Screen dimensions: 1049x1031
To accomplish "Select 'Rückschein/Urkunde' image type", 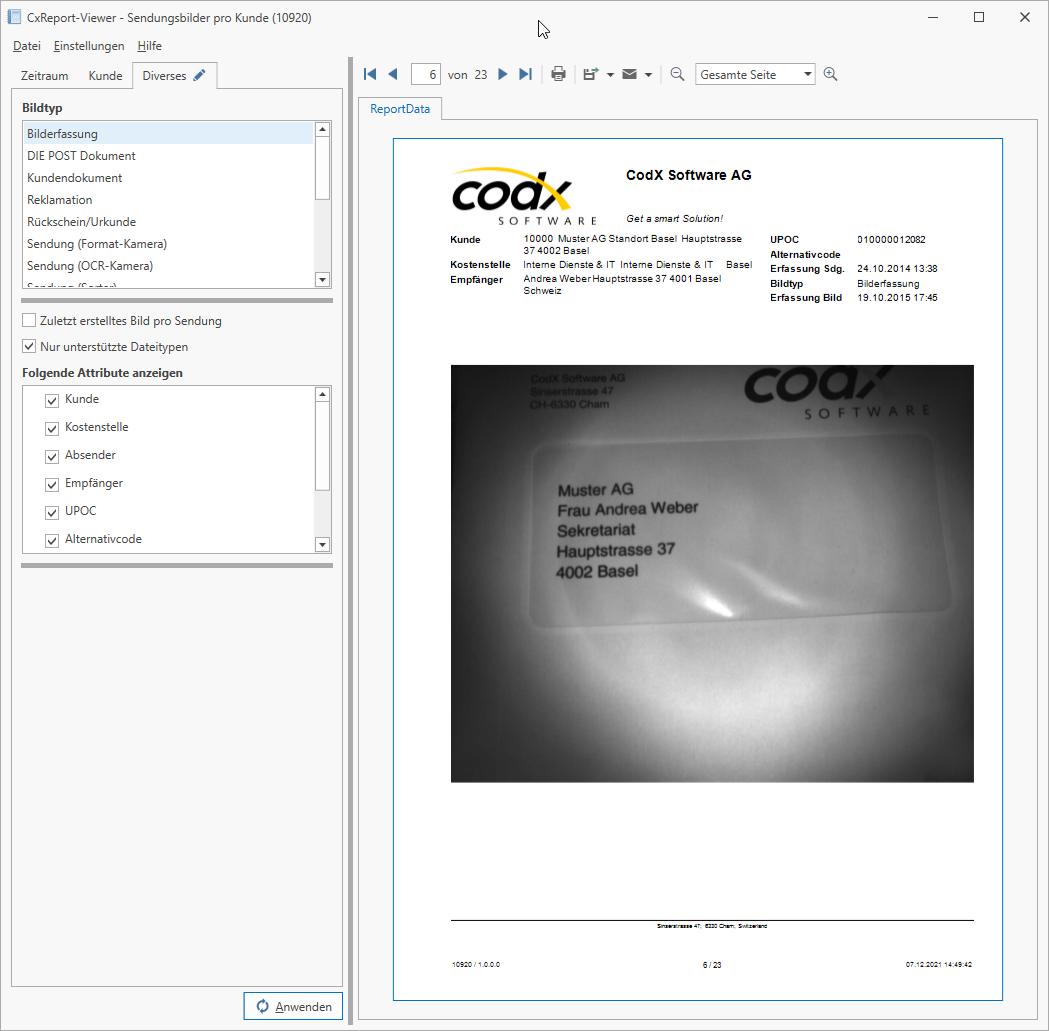I will coord(169,221).
